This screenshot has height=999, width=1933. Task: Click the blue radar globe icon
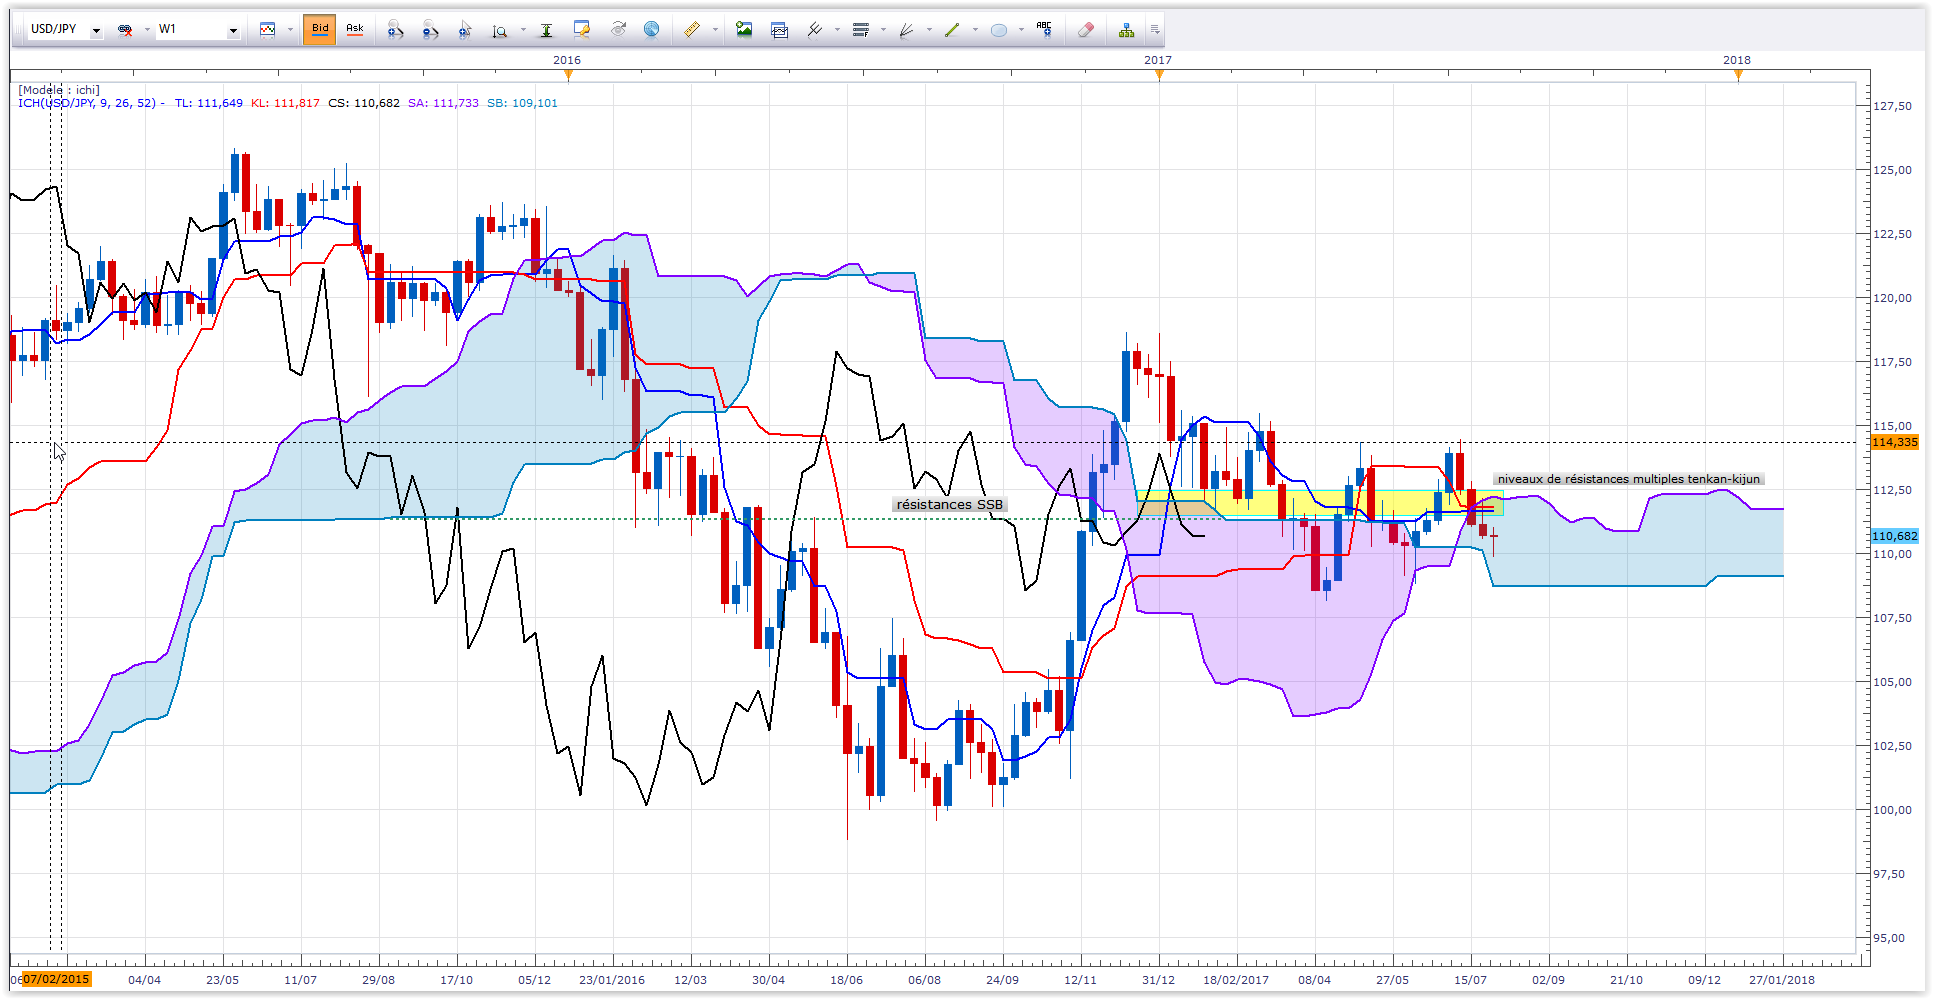651,30
